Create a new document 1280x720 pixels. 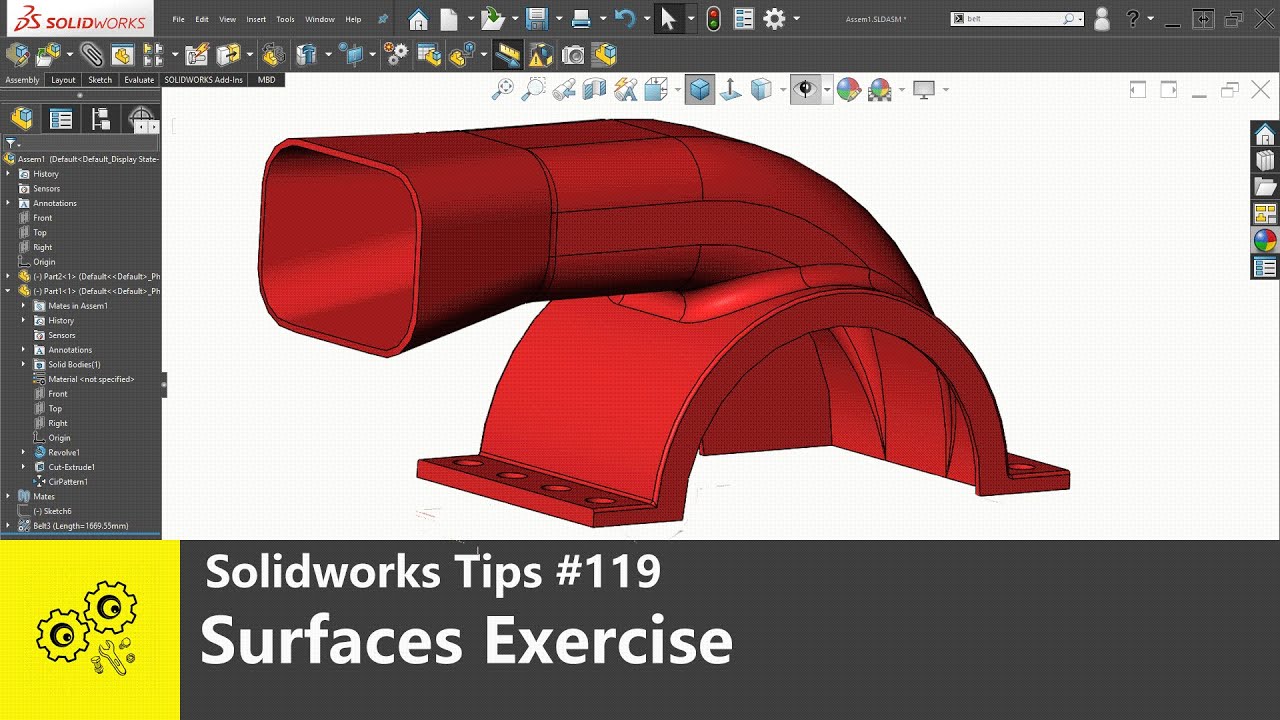click(x=449, y=19)
